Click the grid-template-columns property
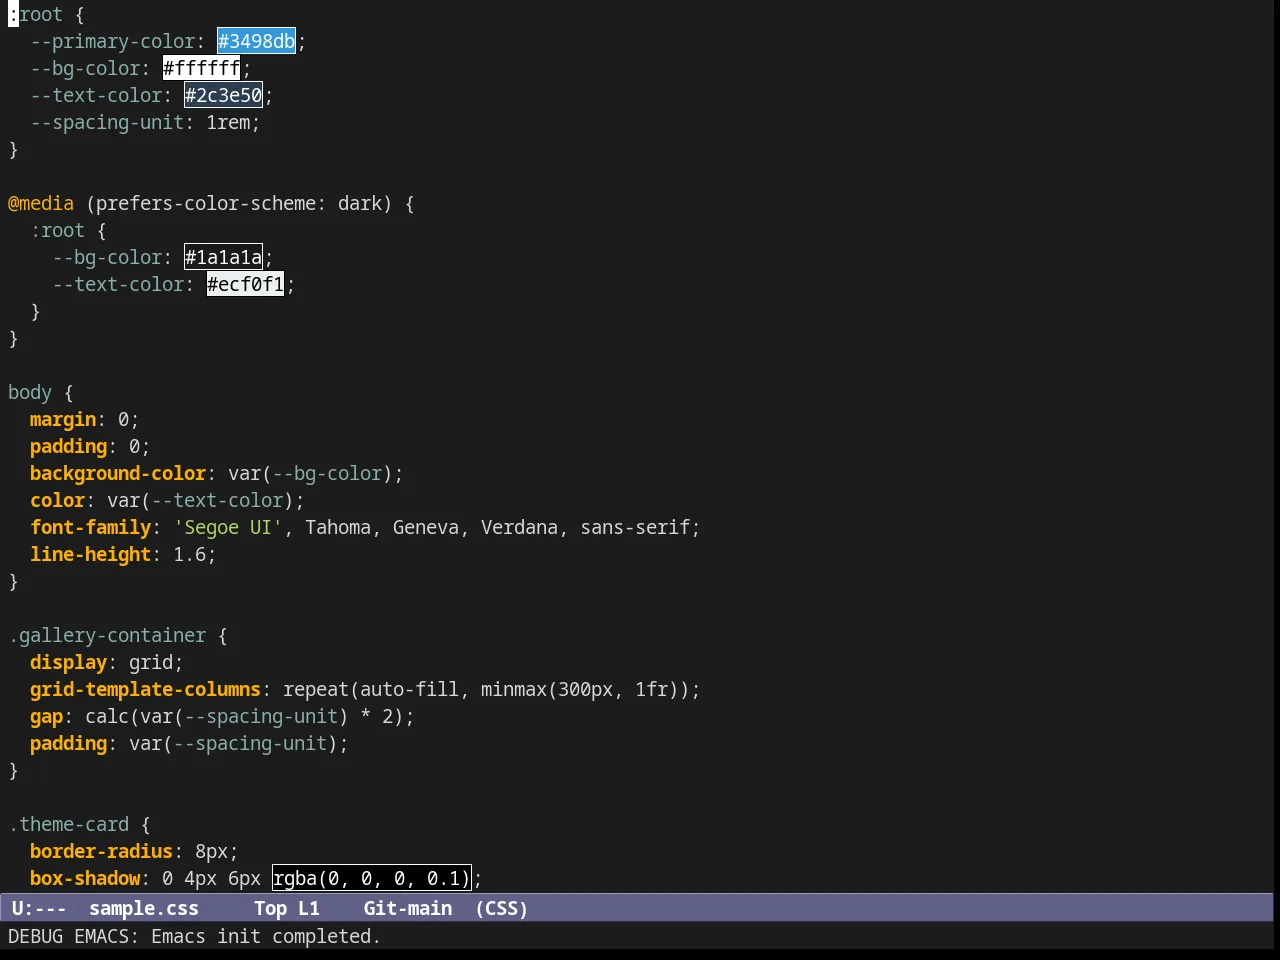1280x960 pixels. point(146,689)
